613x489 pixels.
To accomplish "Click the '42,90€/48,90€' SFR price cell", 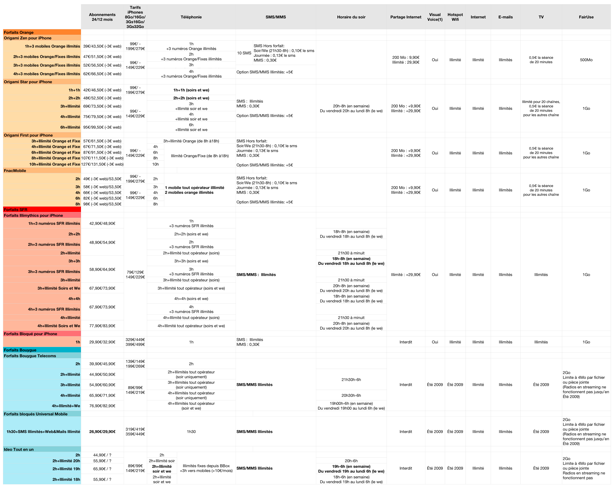I will coord(102,224).
